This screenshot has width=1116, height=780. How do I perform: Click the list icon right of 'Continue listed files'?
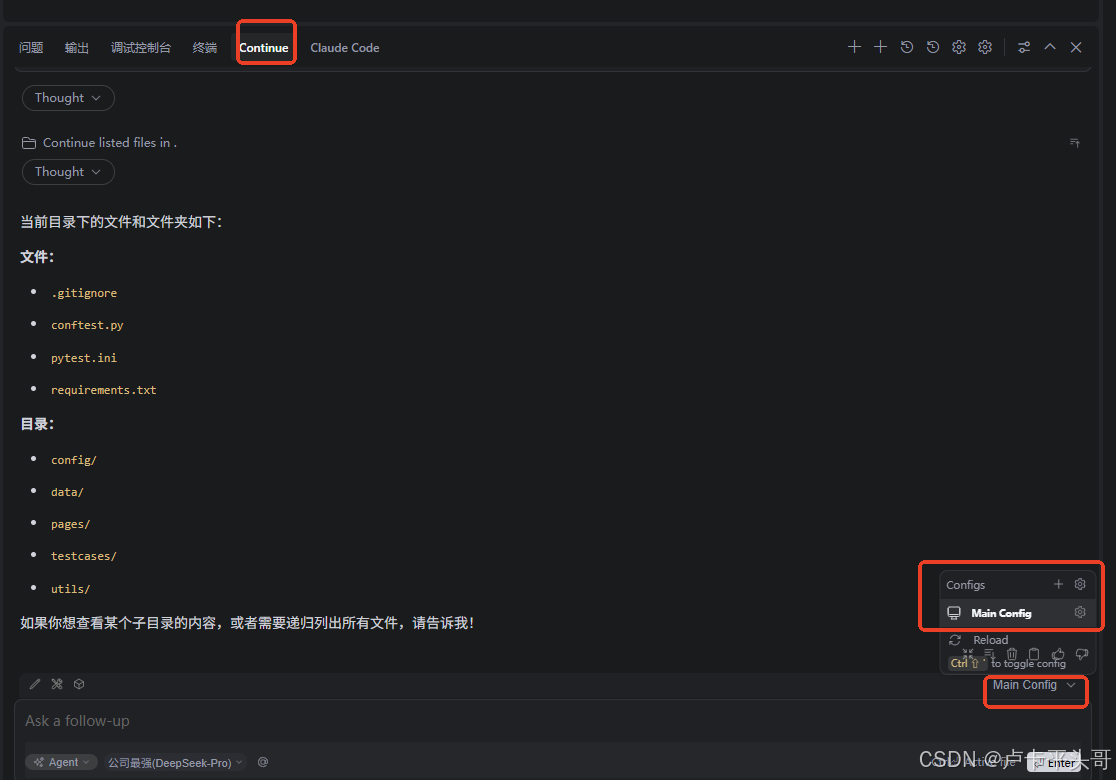tap(1075, 143)
